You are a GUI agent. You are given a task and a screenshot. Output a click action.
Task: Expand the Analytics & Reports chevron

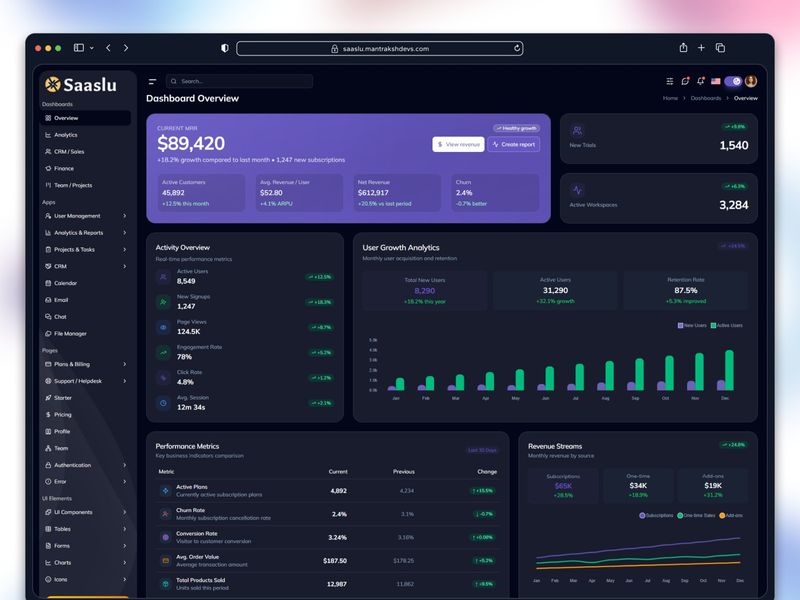124,233
